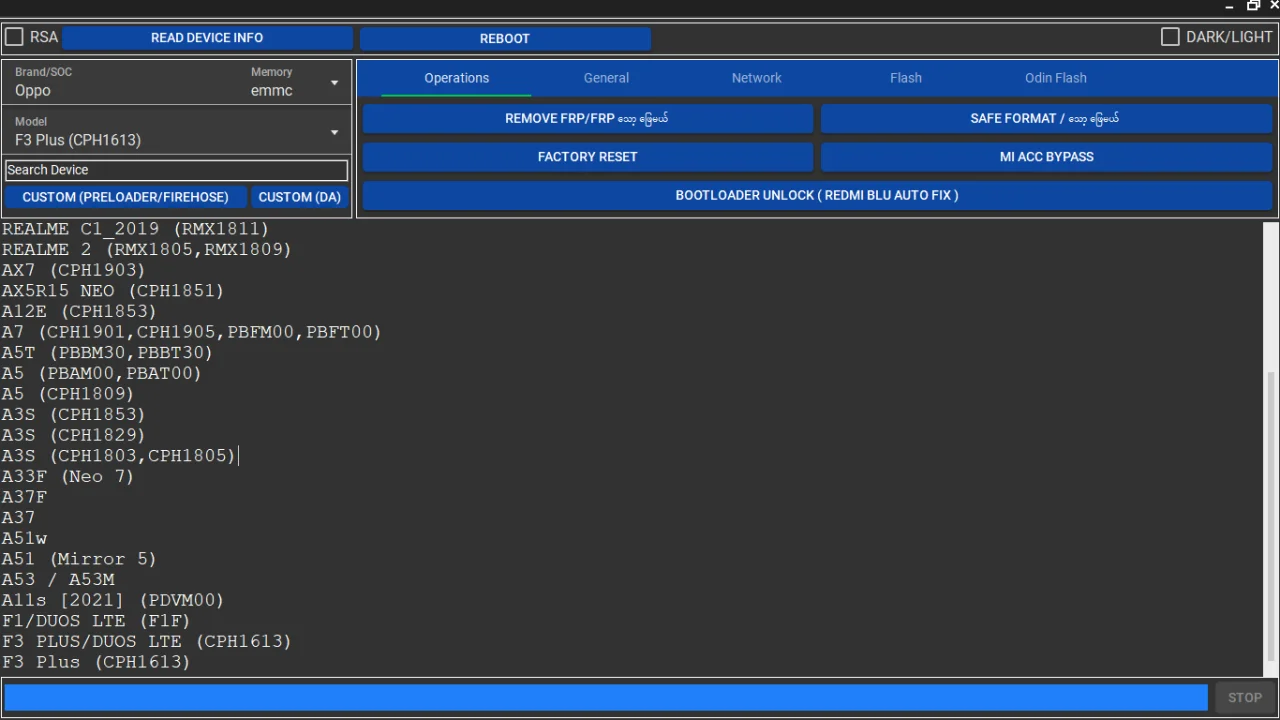Click the MI ACC BYPASS button
1280x720 pixels.
[x=1046, y=157]
